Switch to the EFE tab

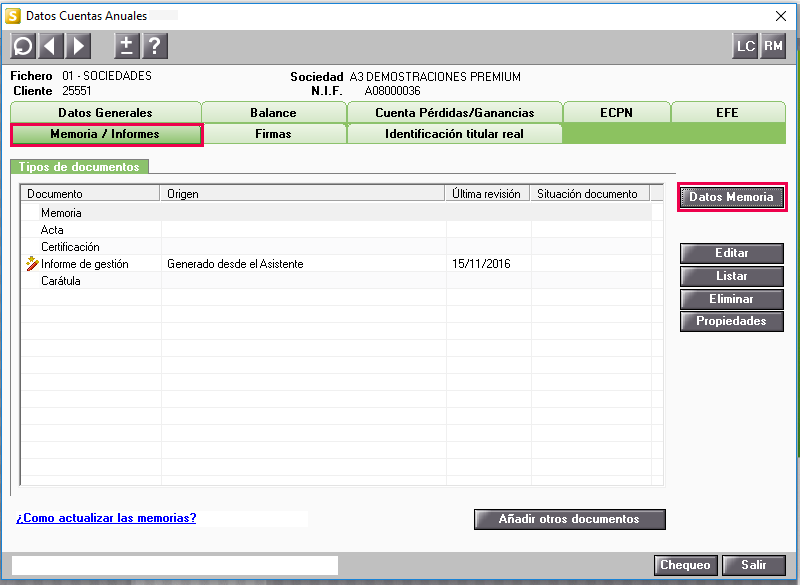pos(728,113)
